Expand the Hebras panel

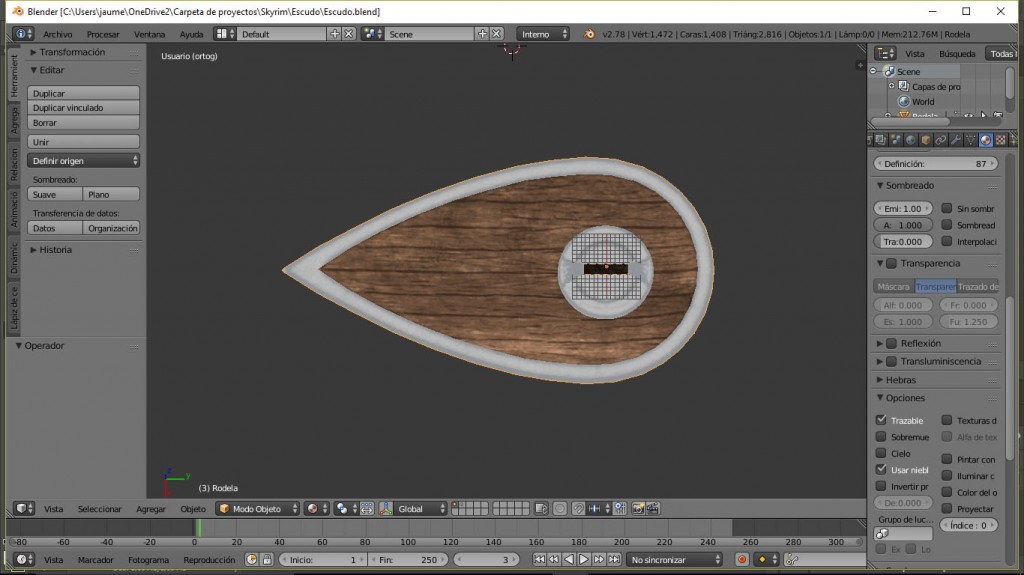tap(900, 380)
